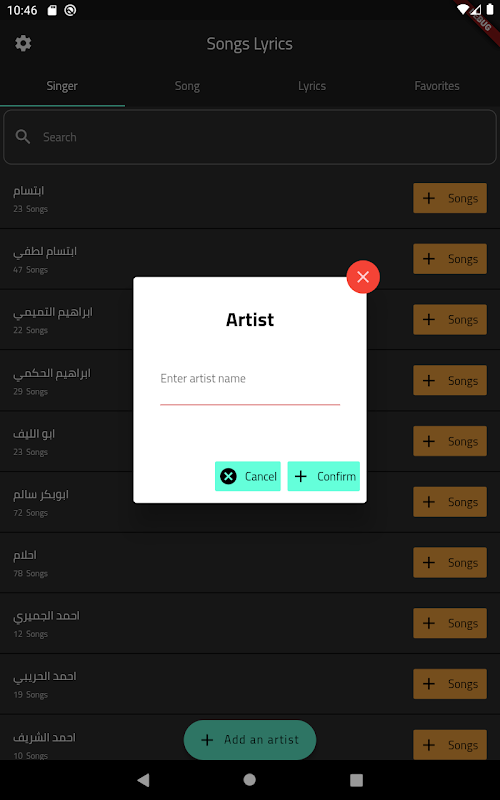Screen dimensions: 500x800
Task: Add songs for احلام with 78 songs
Action: pyautogui.click(x=449, y=562)
